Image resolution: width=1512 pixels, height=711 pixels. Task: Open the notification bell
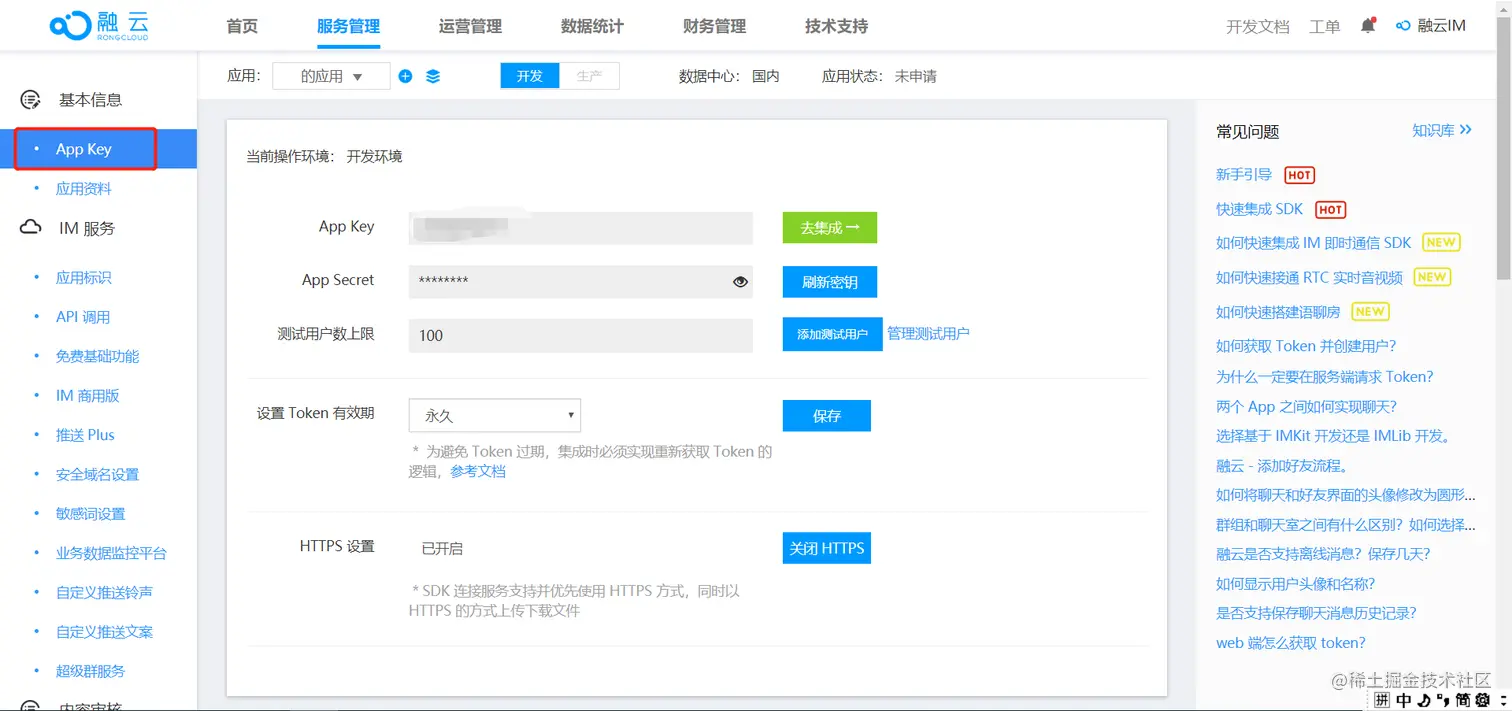point(1368,26)
